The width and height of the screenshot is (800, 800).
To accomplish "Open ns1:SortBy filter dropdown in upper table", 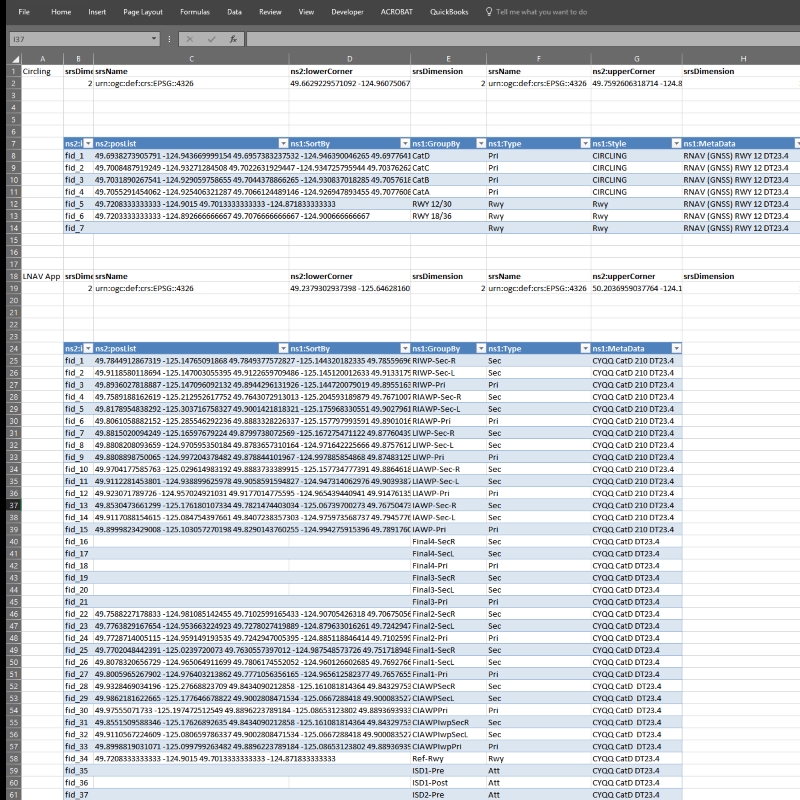I will pyautogui.click(x=403, y=144).
